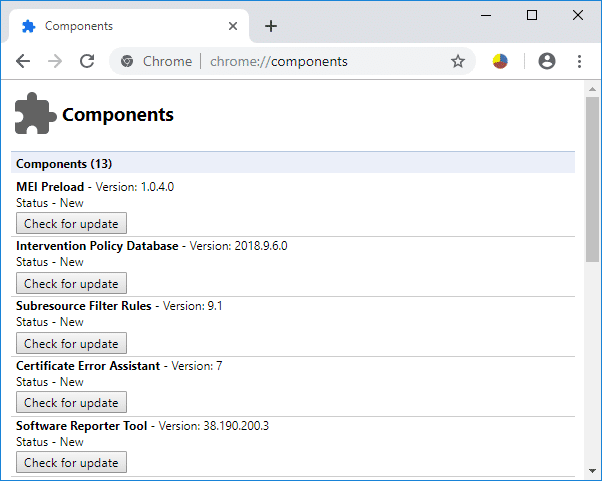Click version text '2018.9.6.0'
This screenshot has width=602, height=481.
coord(261,246)
